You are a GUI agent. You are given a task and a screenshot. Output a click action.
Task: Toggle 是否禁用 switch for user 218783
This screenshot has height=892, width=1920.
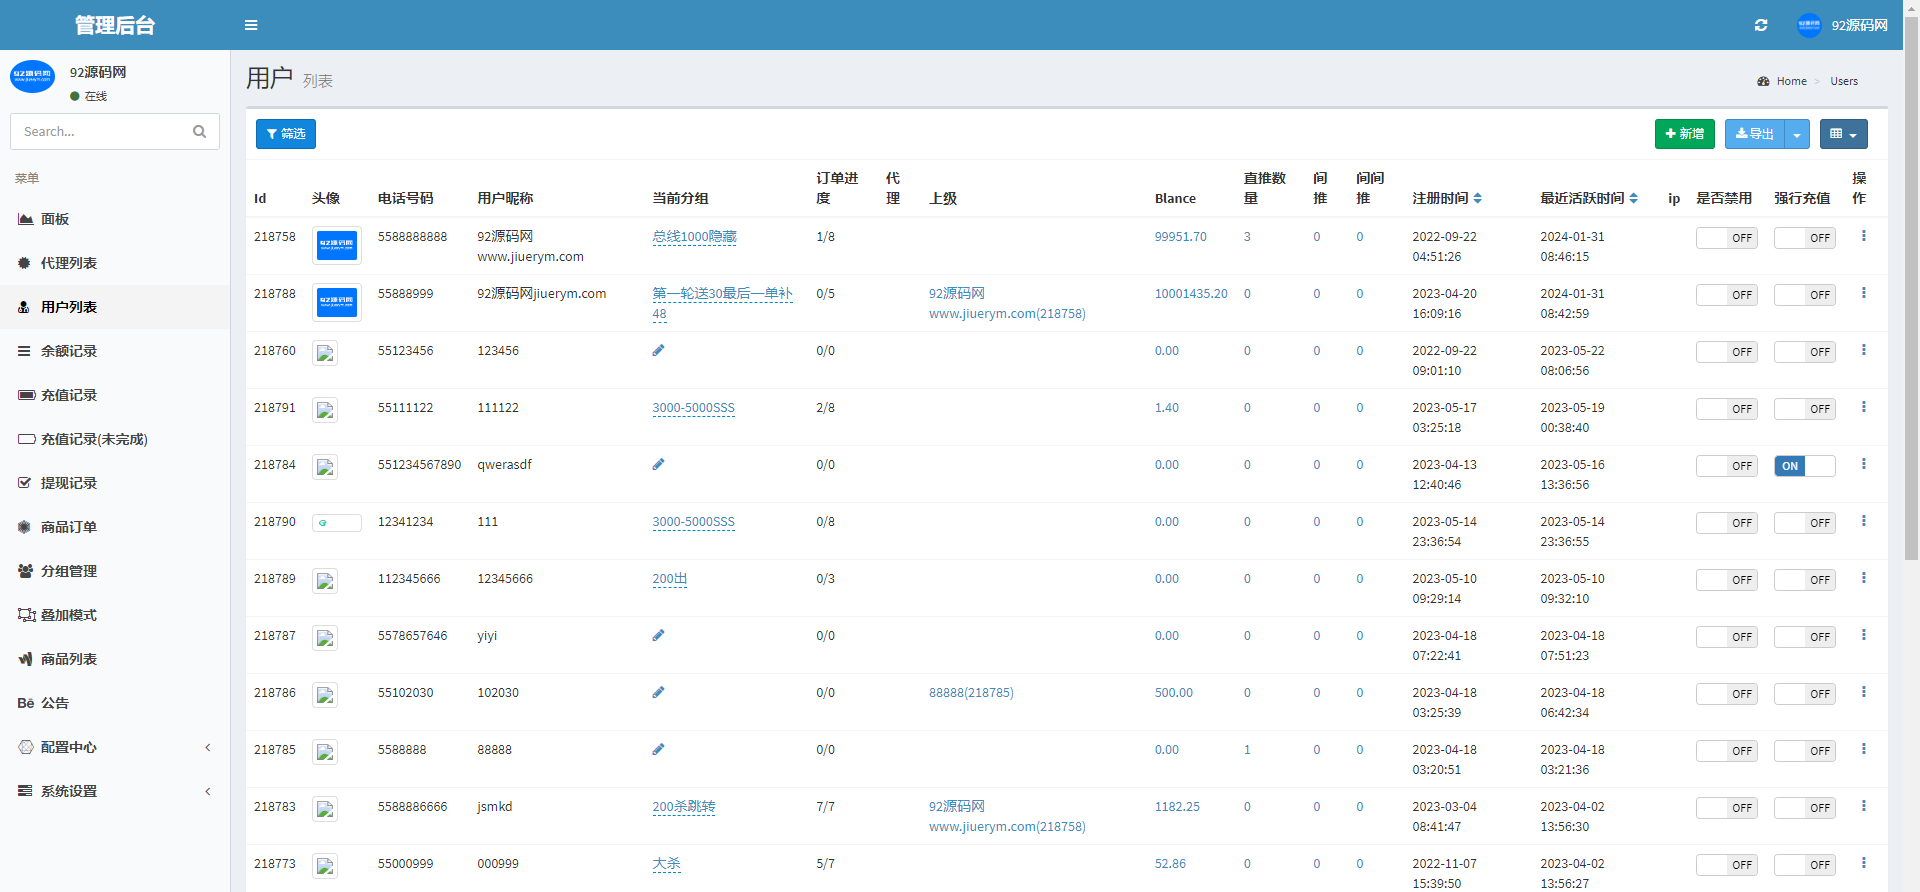(1727, 808)
